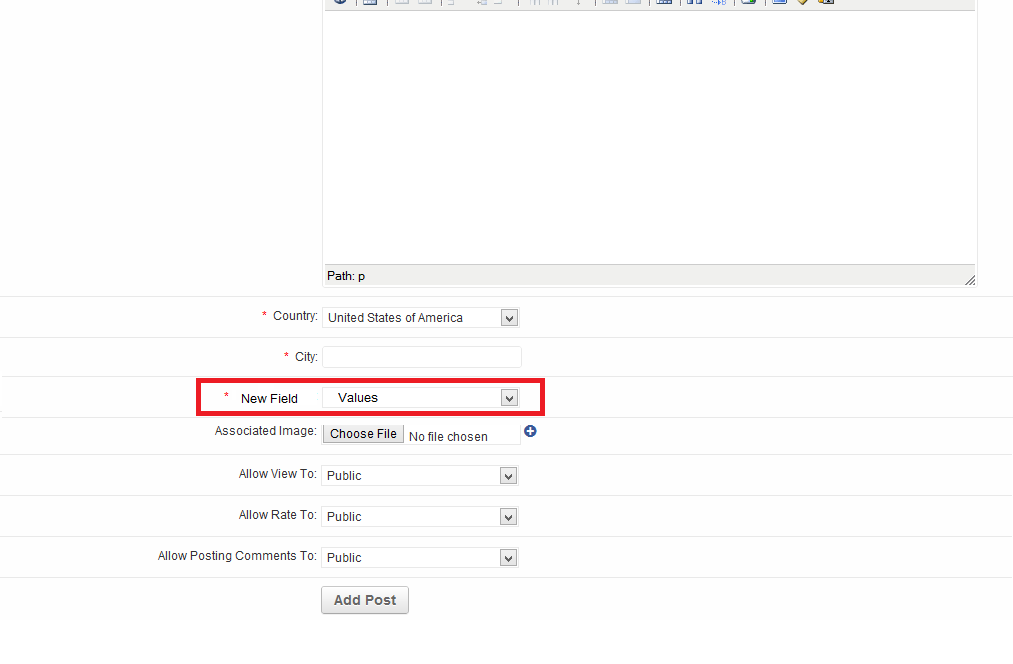The image size is (1013, 664).
Task: Click the City text field
Action: coord(422,357)
